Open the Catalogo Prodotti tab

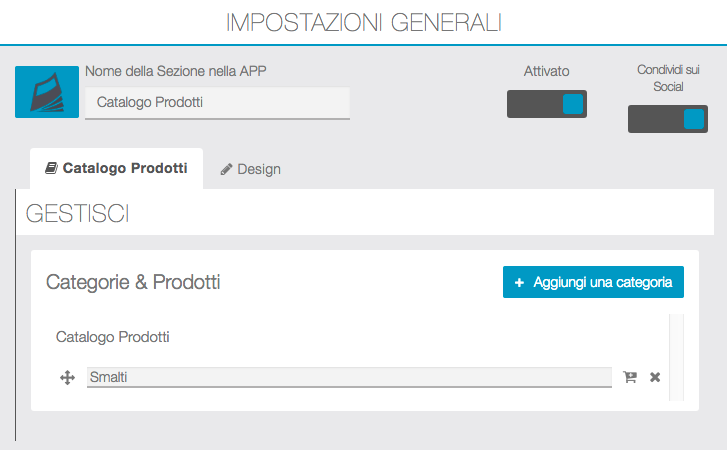coord(116,169)
